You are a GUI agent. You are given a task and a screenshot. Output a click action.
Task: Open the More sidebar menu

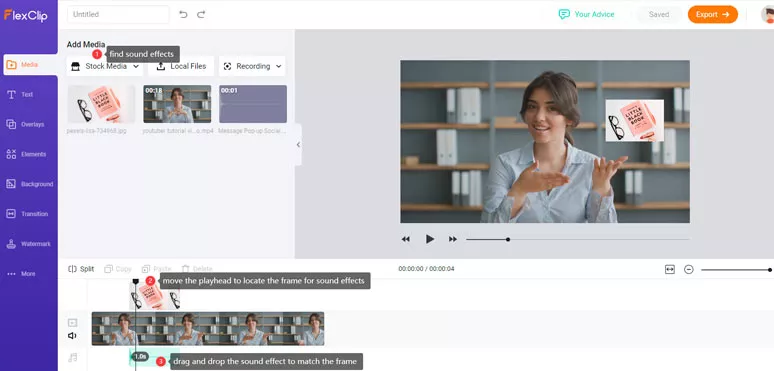coord(22,274)
